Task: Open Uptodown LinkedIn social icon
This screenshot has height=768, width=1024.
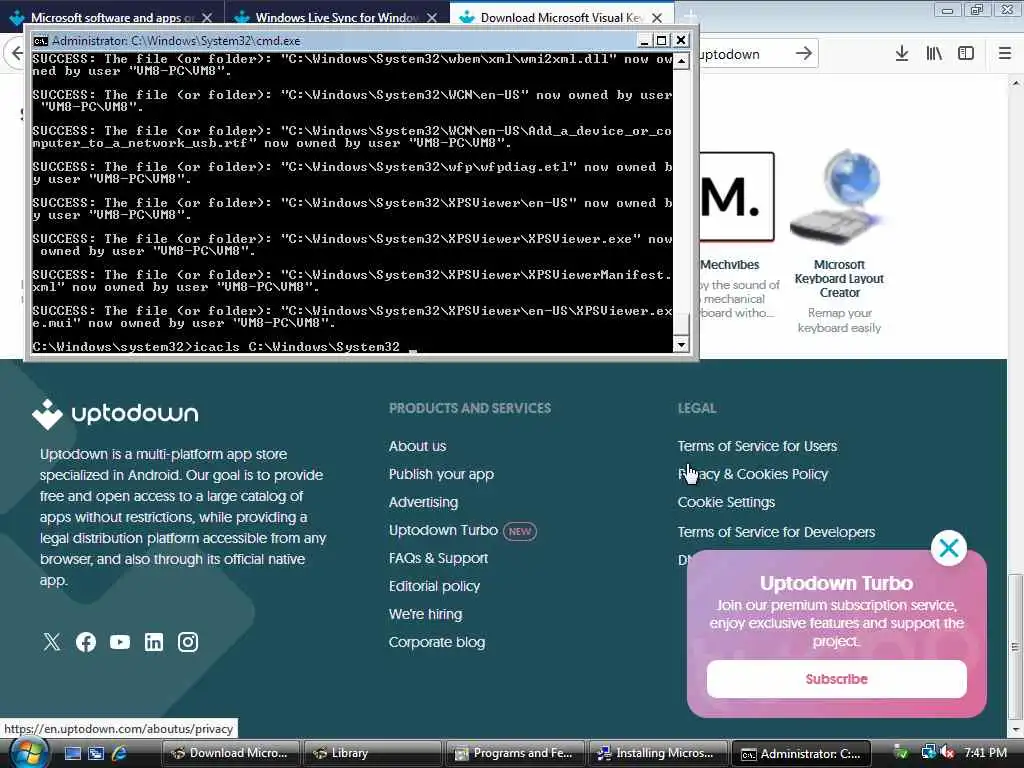Action: click(153, 642)
